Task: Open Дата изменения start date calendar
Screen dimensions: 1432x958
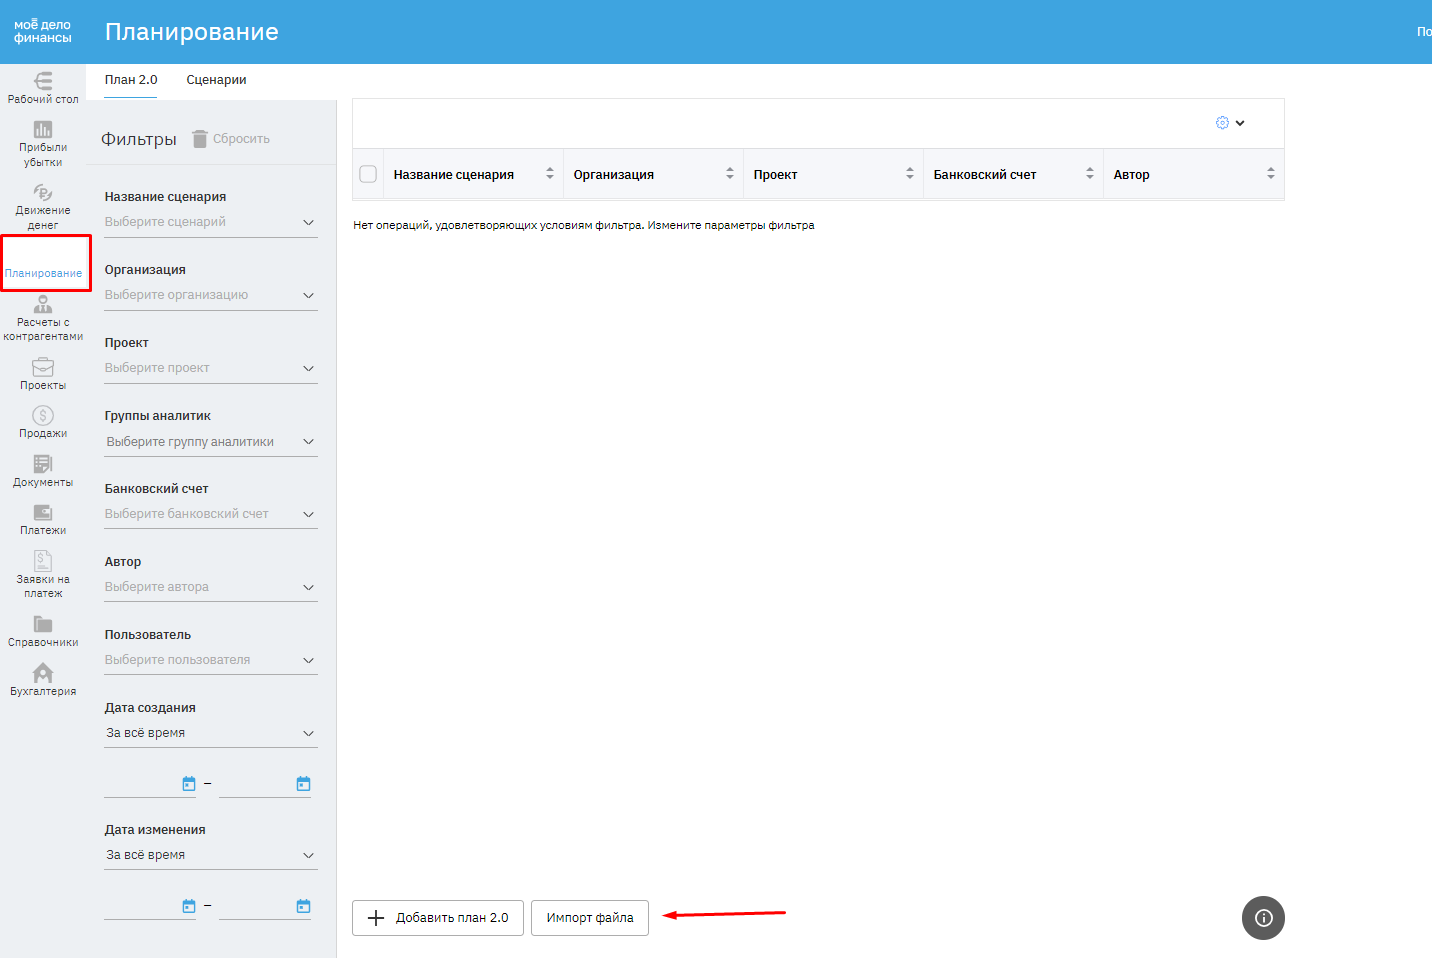Action: click(x=189, y=906)
